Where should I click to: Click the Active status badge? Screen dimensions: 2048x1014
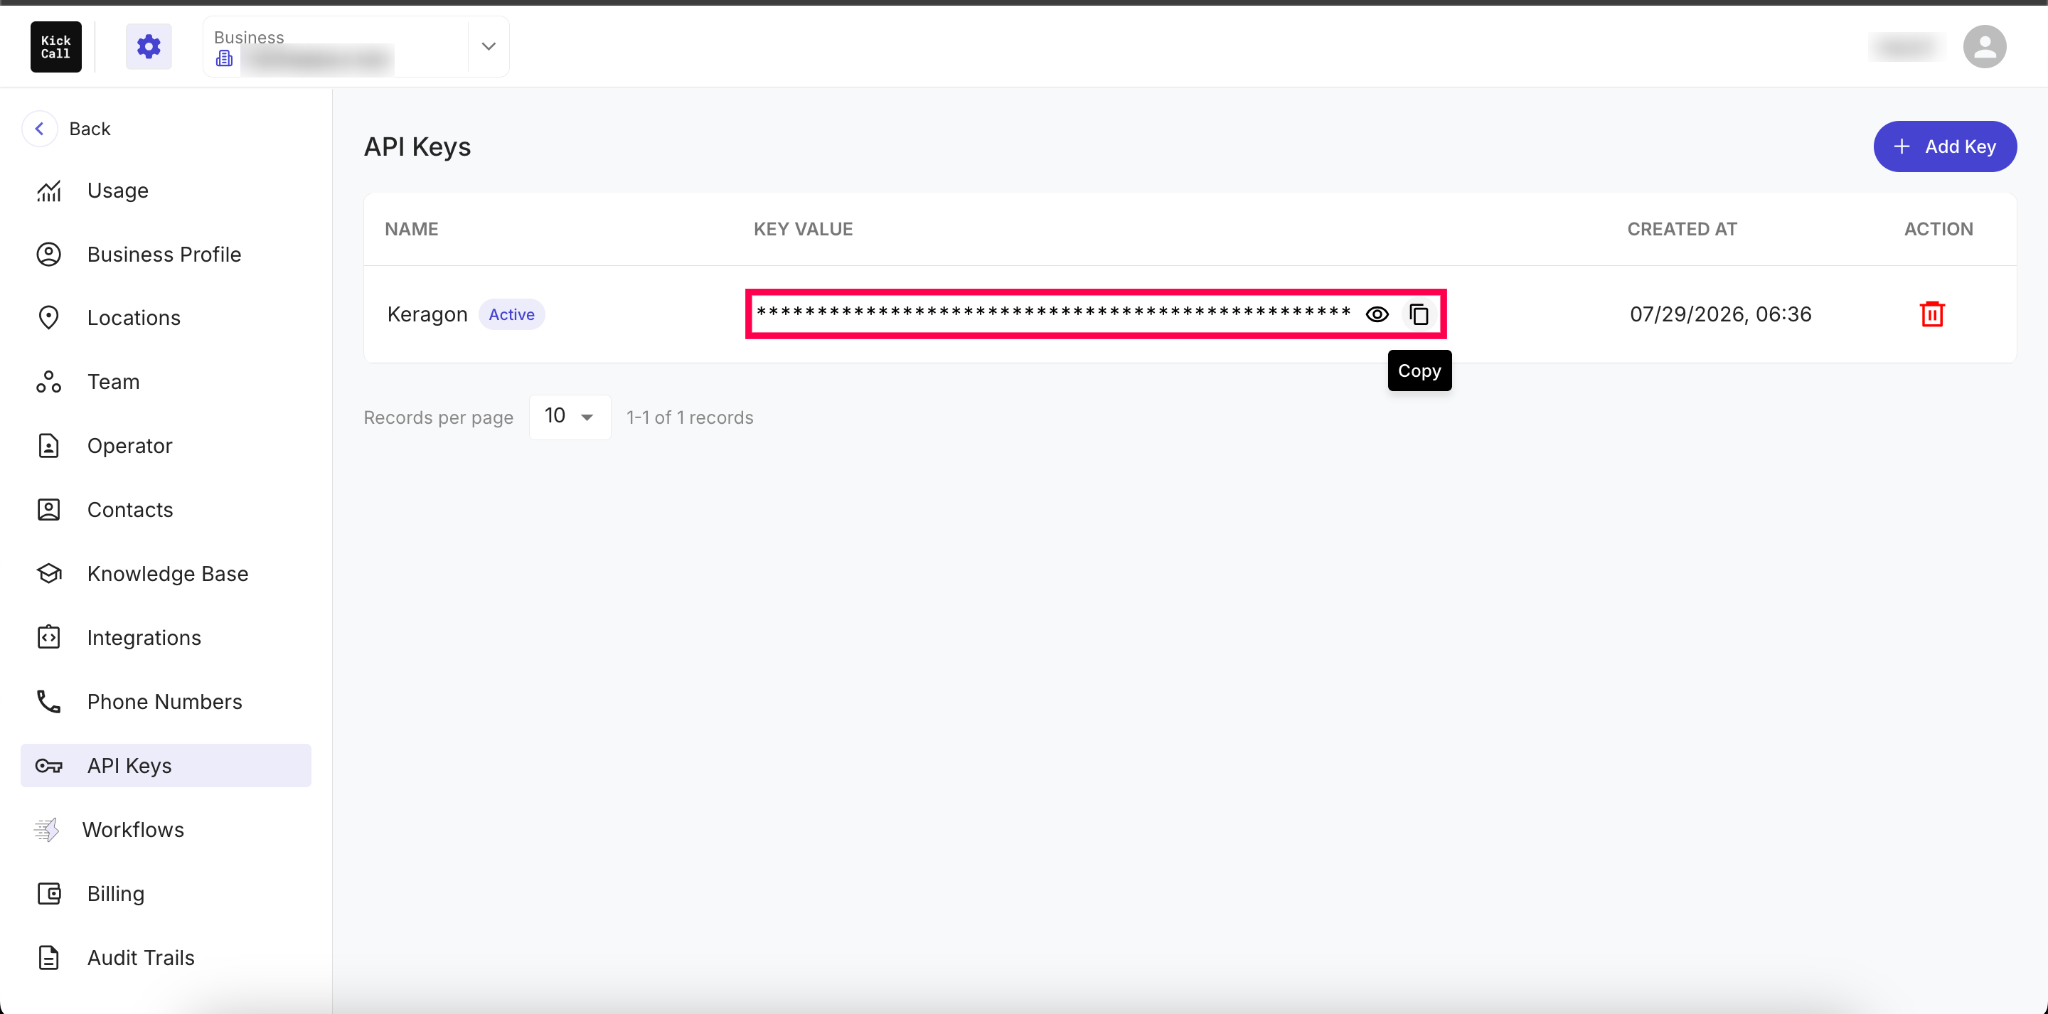512,315
